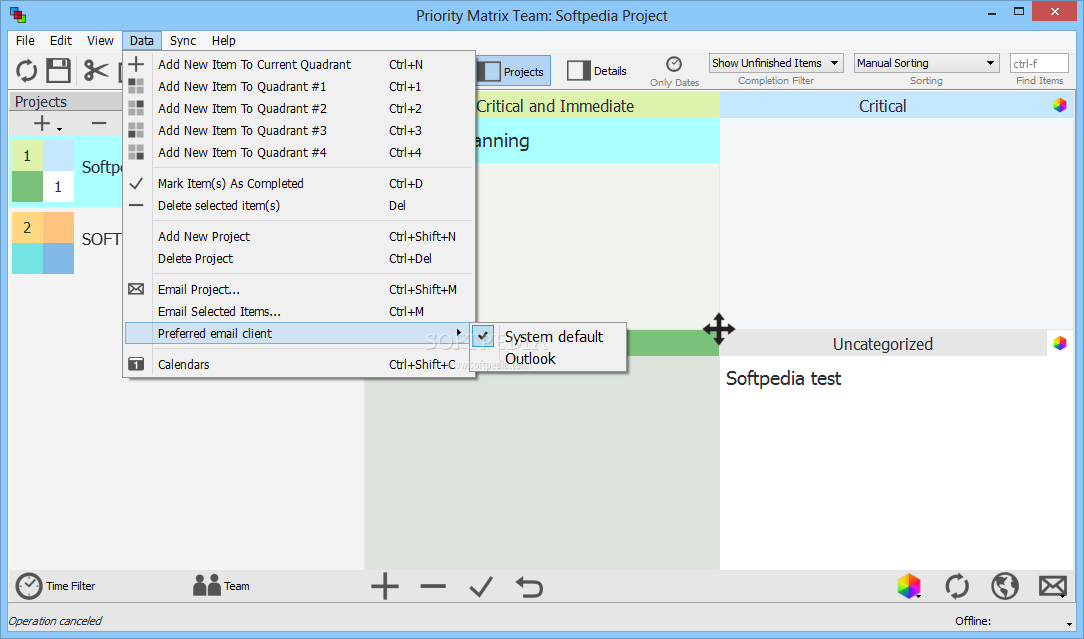Click the bottom undo arrow icon

tap(530, 586)
